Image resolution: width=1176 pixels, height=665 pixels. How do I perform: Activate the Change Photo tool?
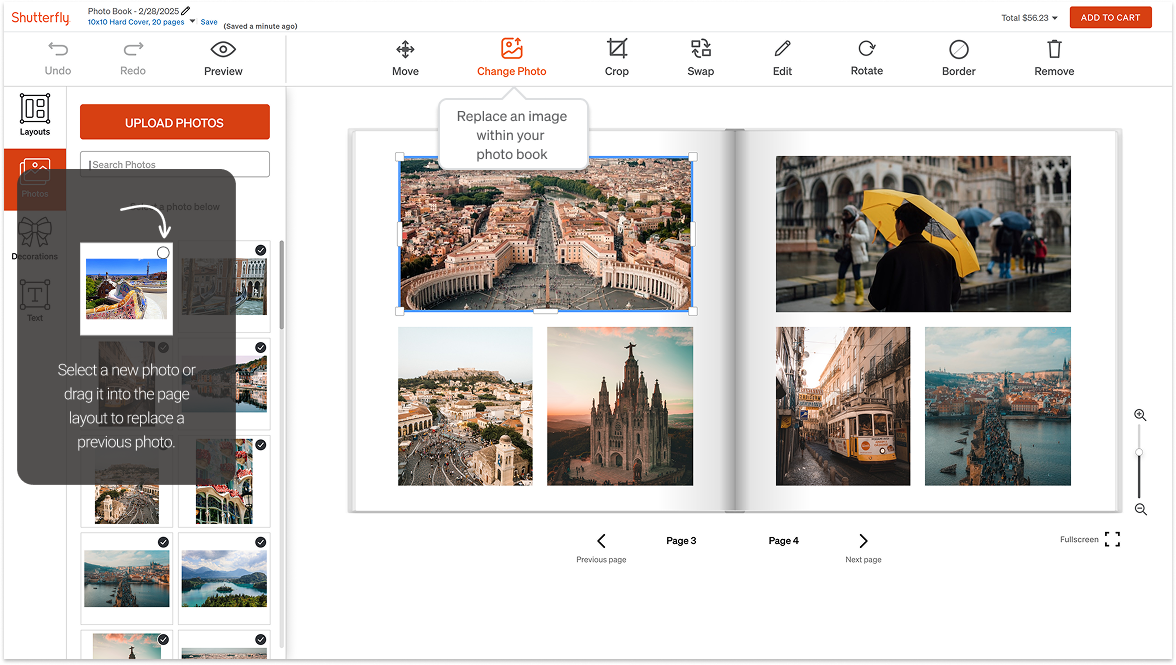pos(512,58)
